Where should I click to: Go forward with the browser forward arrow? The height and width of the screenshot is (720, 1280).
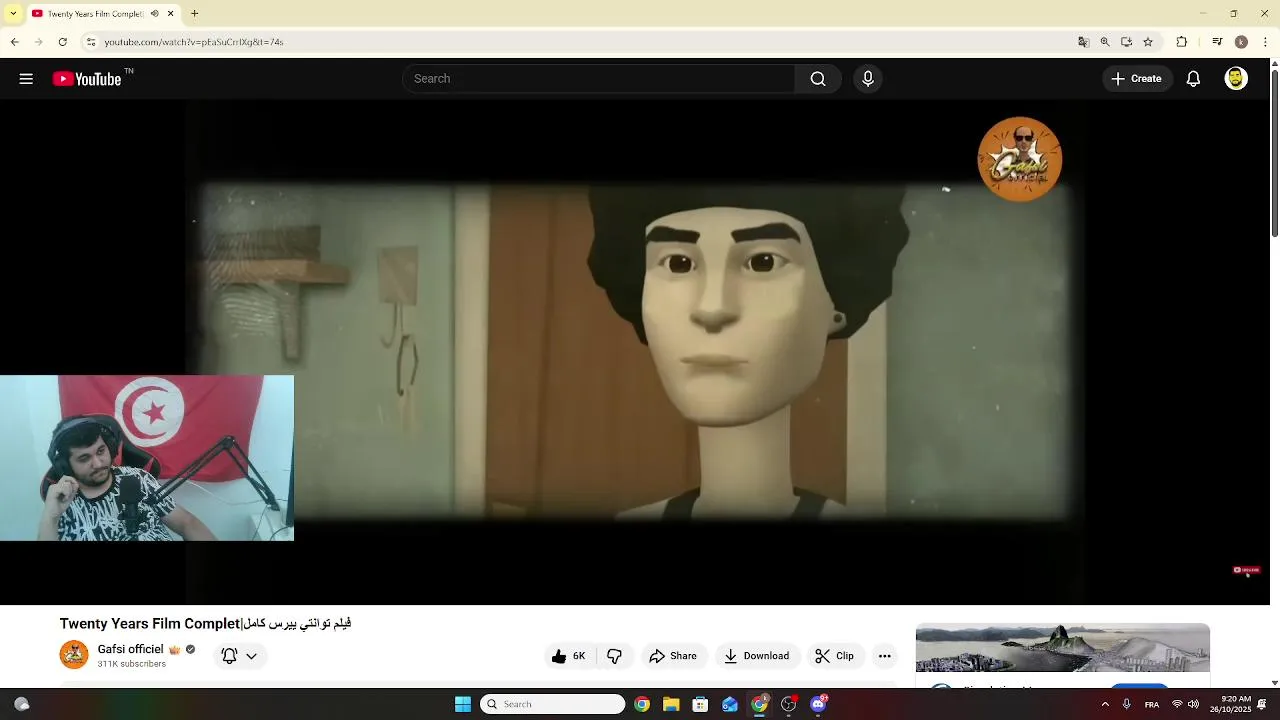(x=38, y=42)
